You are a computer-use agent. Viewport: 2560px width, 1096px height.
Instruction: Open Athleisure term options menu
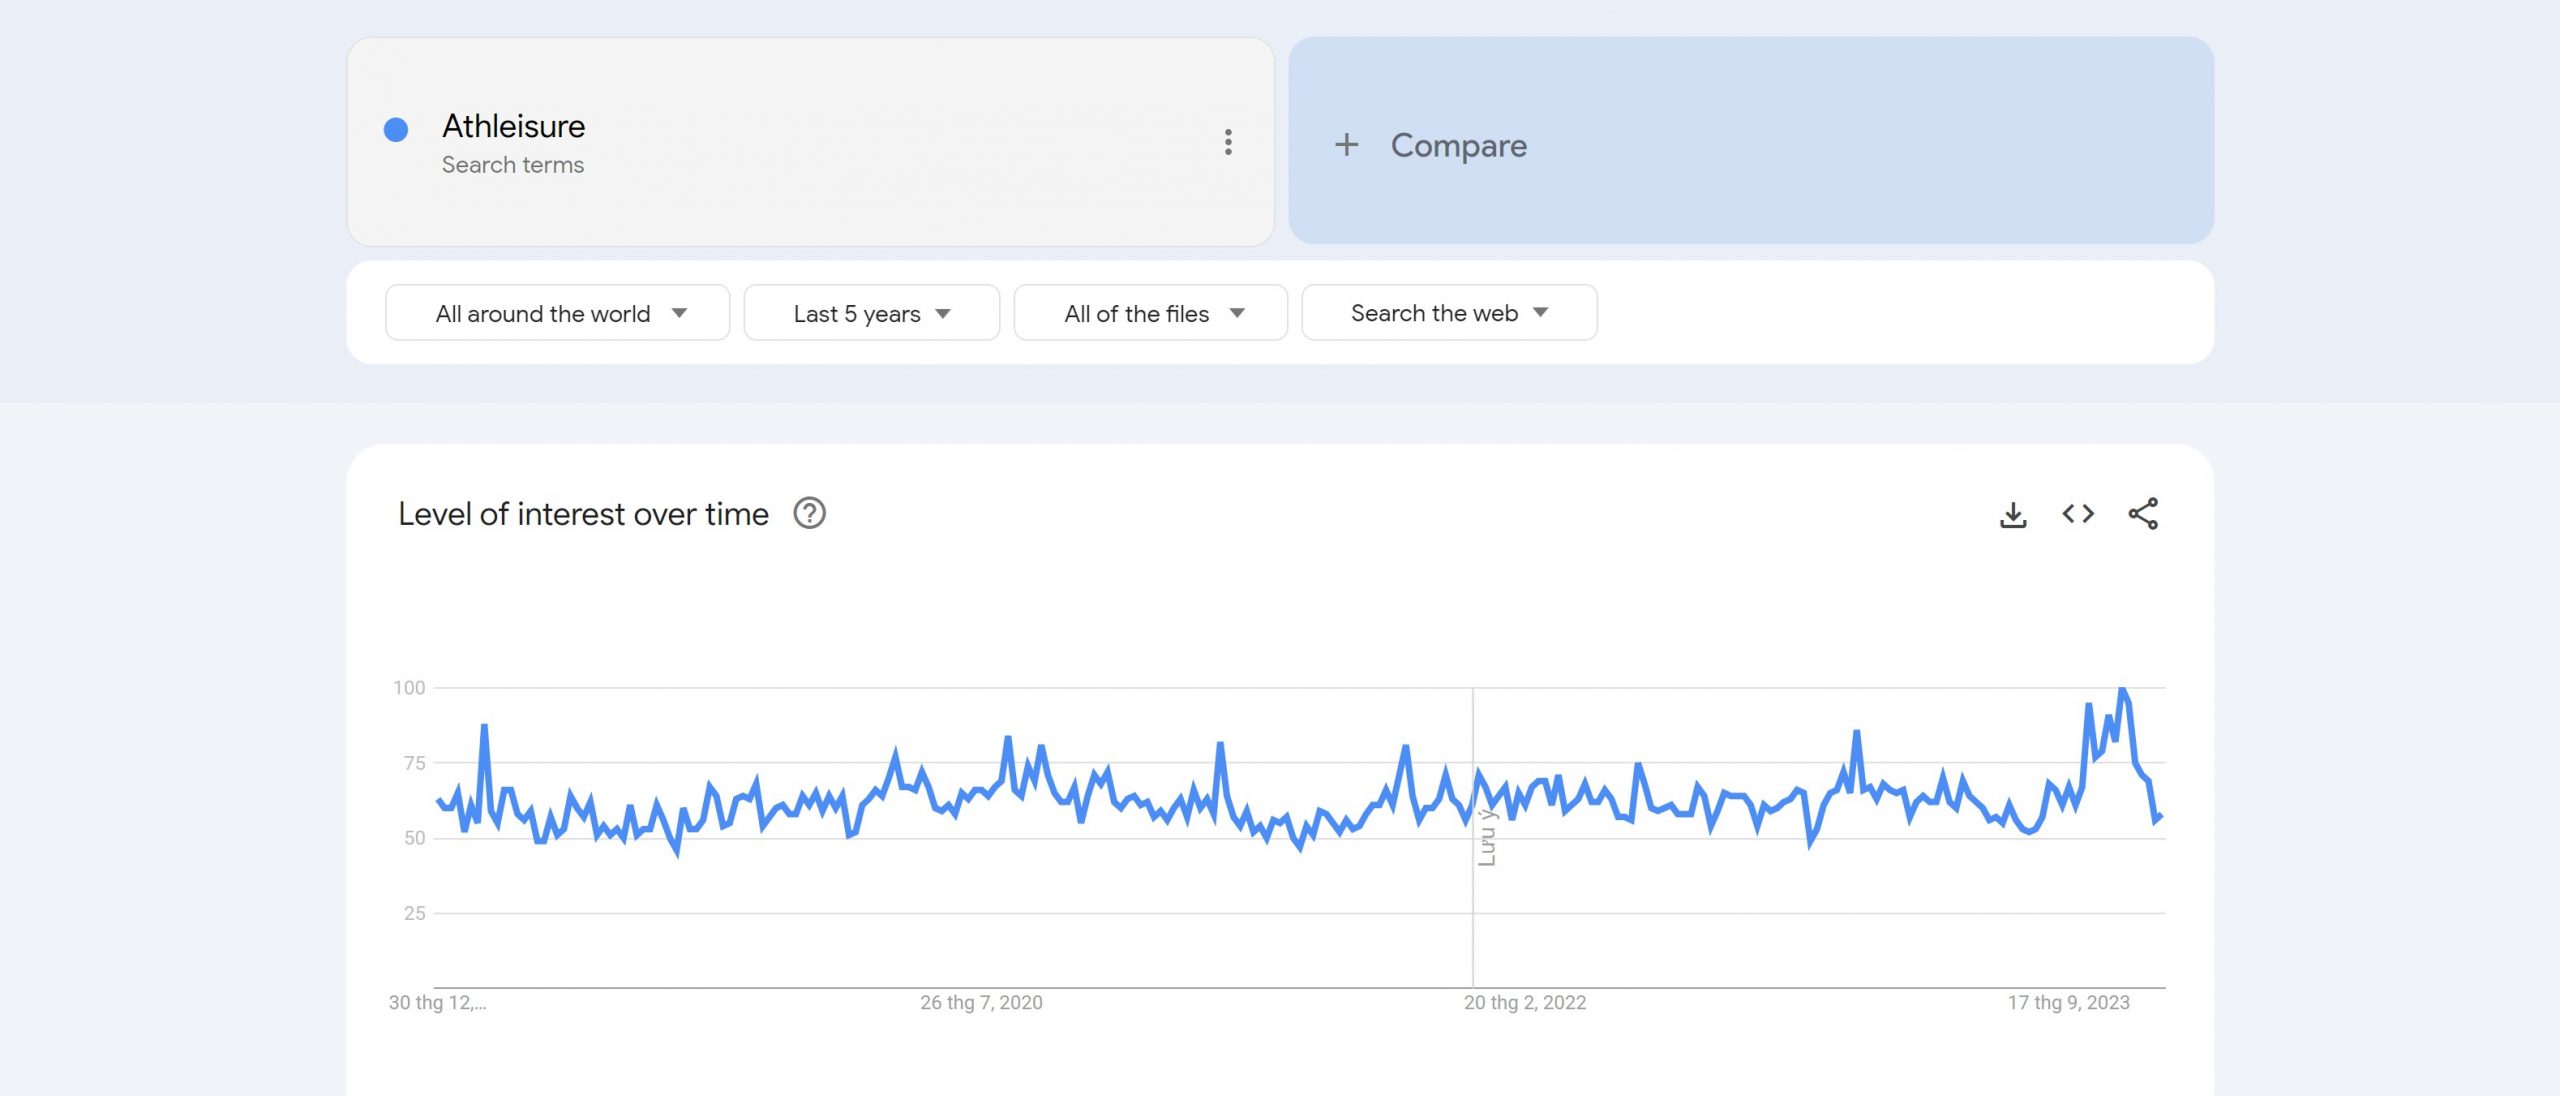coord(1228,142)
